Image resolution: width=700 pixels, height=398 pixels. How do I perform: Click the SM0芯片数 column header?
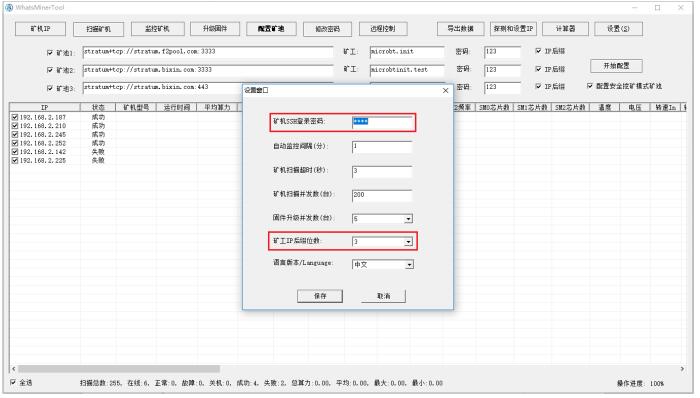coord(494,108)
